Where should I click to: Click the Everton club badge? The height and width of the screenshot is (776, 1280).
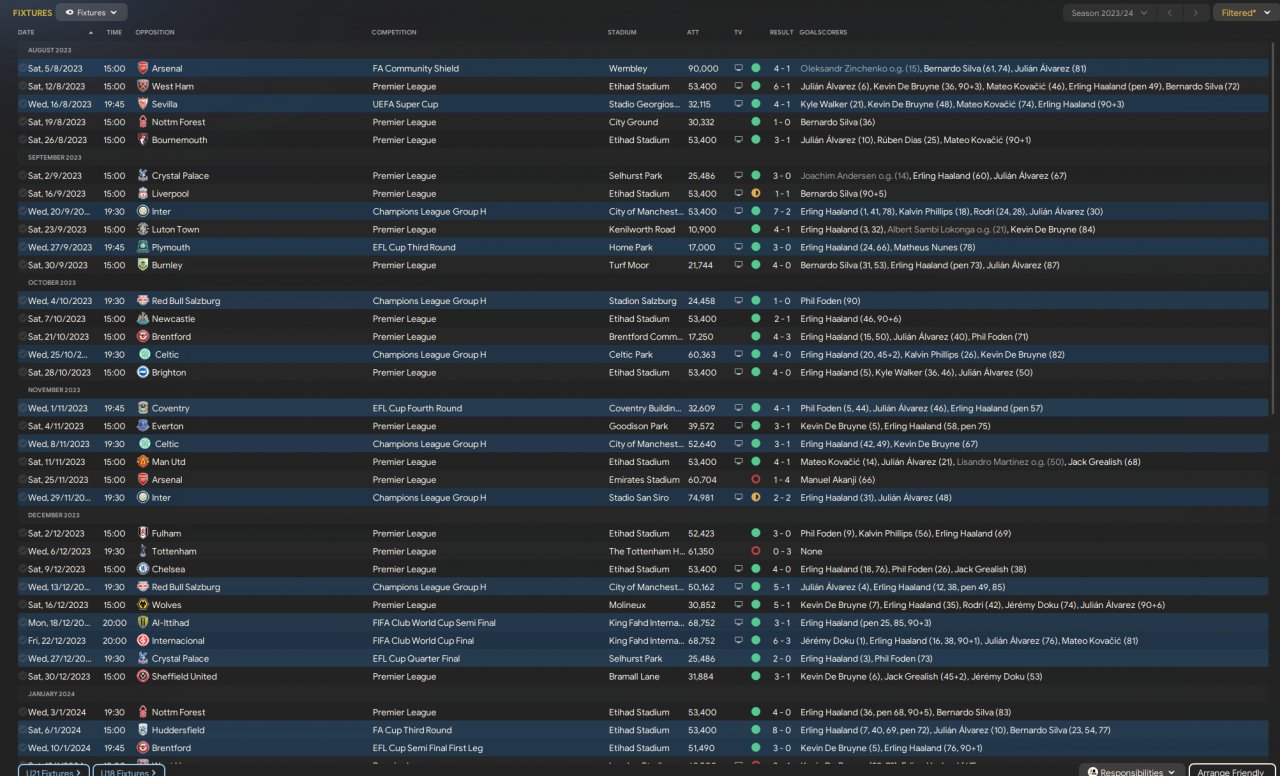point(142,427)
